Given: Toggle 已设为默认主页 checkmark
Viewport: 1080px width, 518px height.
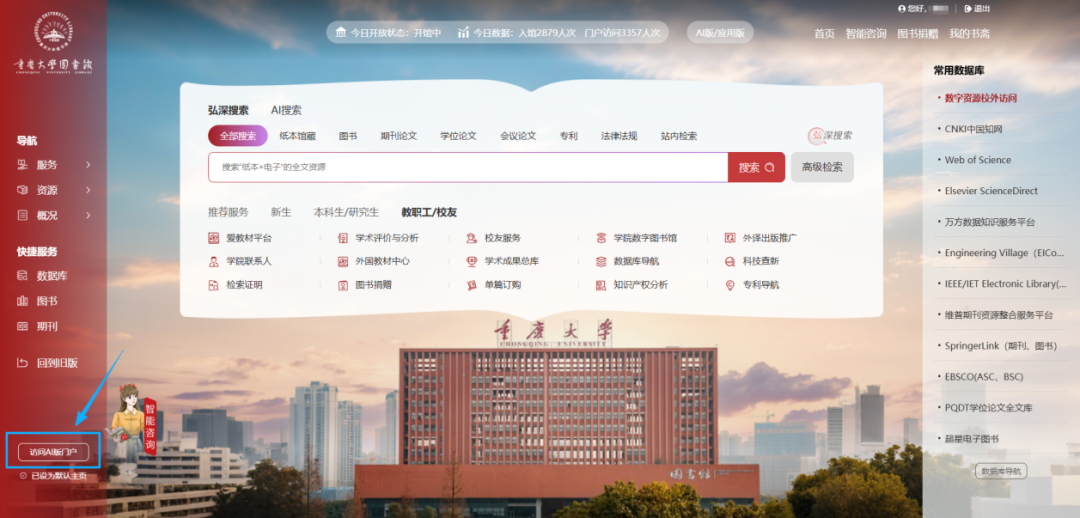Looking at the screenshot, I should click(23, 475).
